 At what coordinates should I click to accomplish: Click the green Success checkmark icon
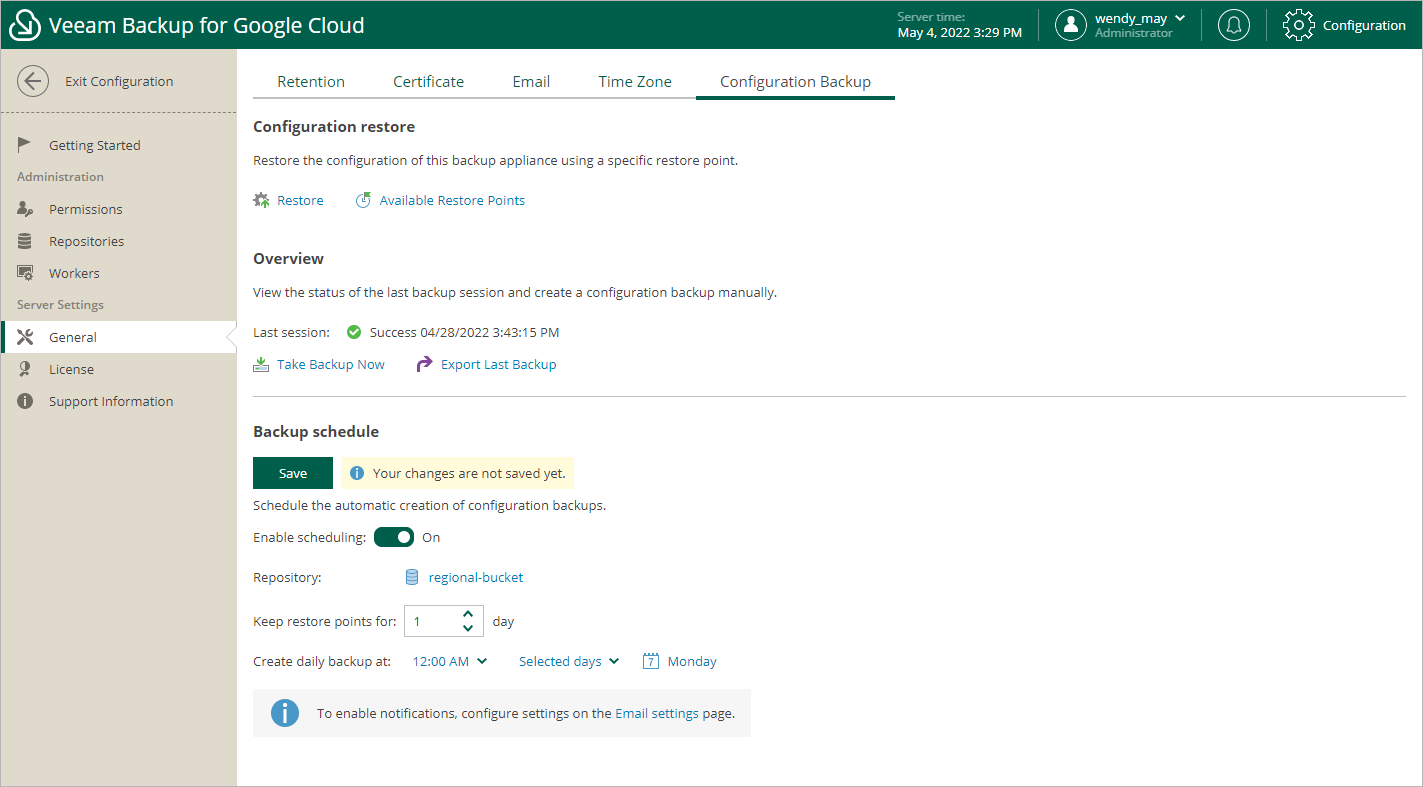(353, 332)
